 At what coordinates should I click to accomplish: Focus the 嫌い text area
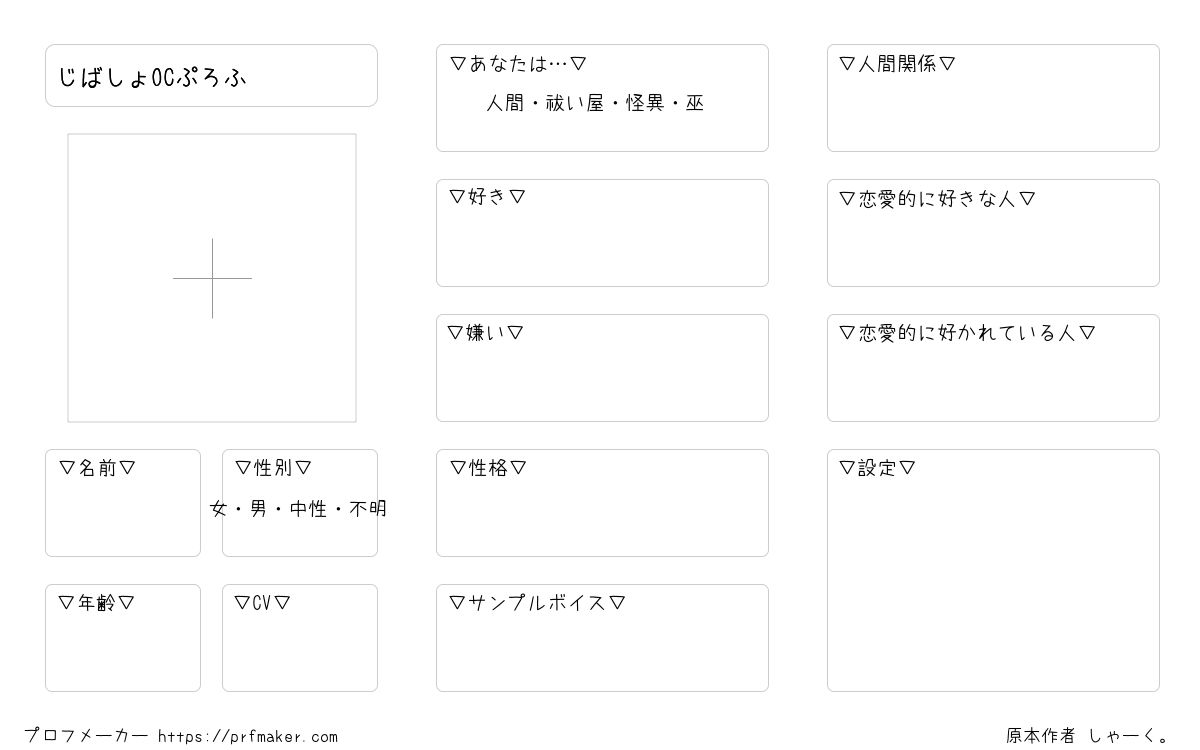[602, 368]
